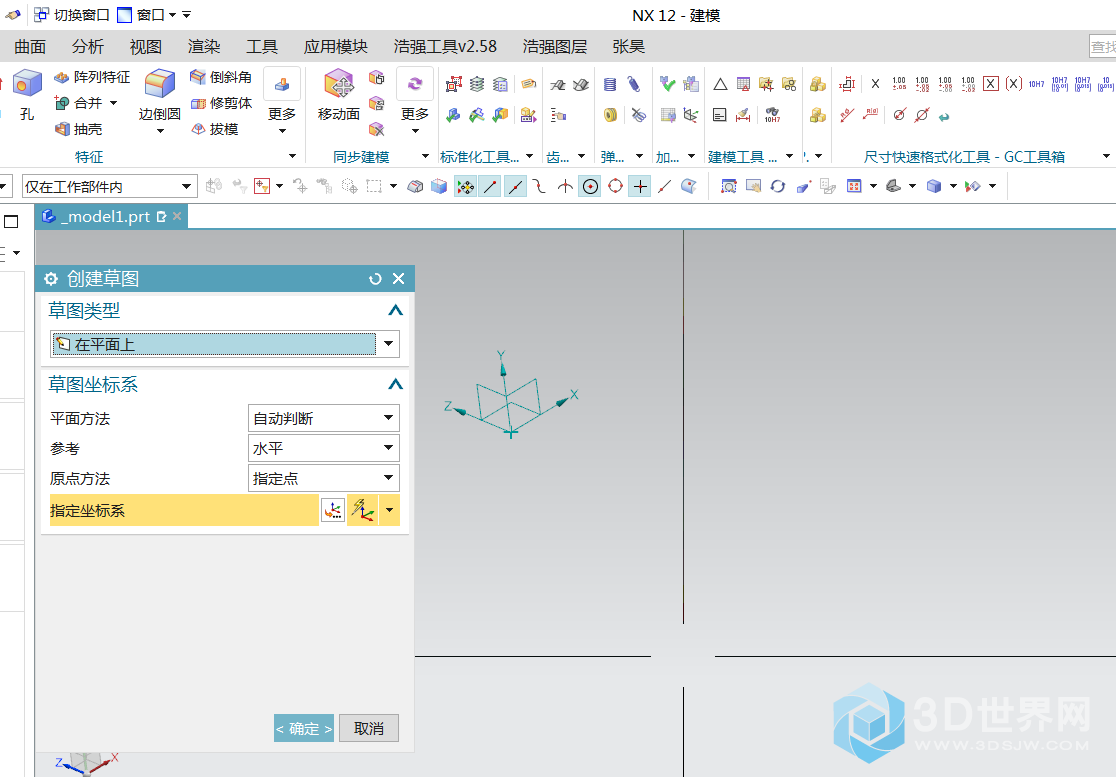Select the Draft (拔模) tool
Screen dimensions: 1116x777
[214, 129]
